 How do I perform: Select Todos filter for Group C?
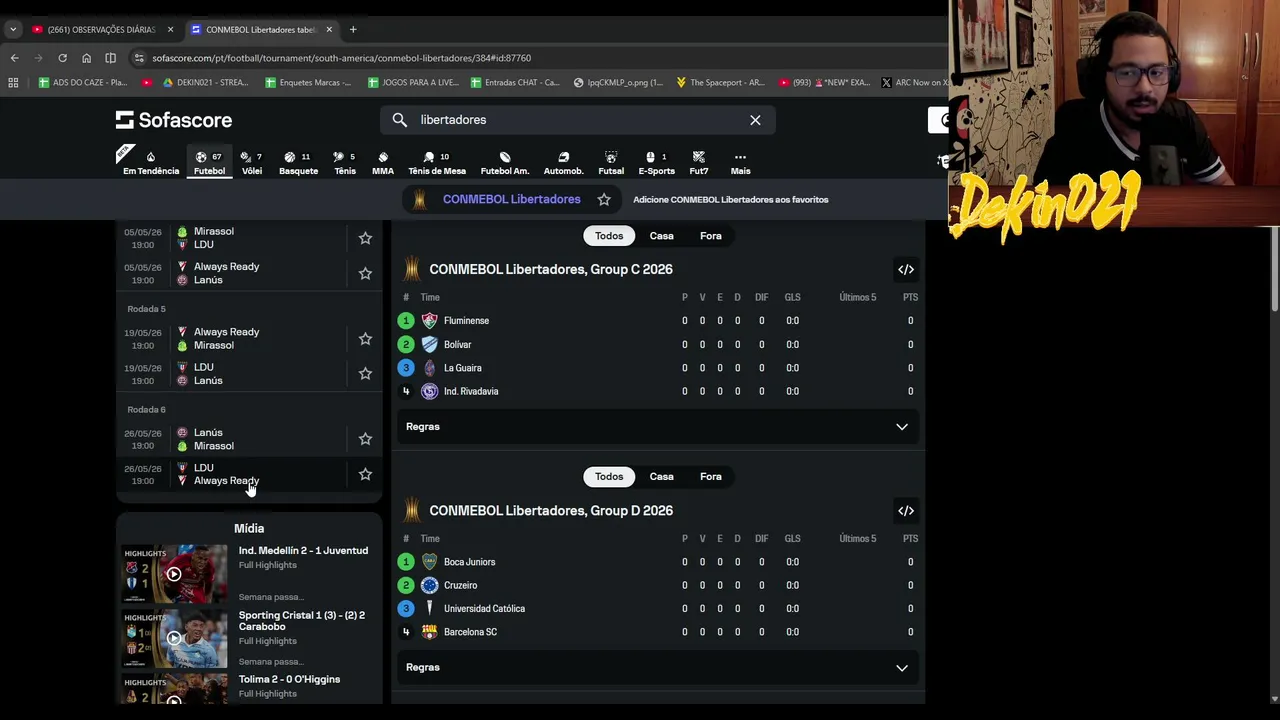609,236
